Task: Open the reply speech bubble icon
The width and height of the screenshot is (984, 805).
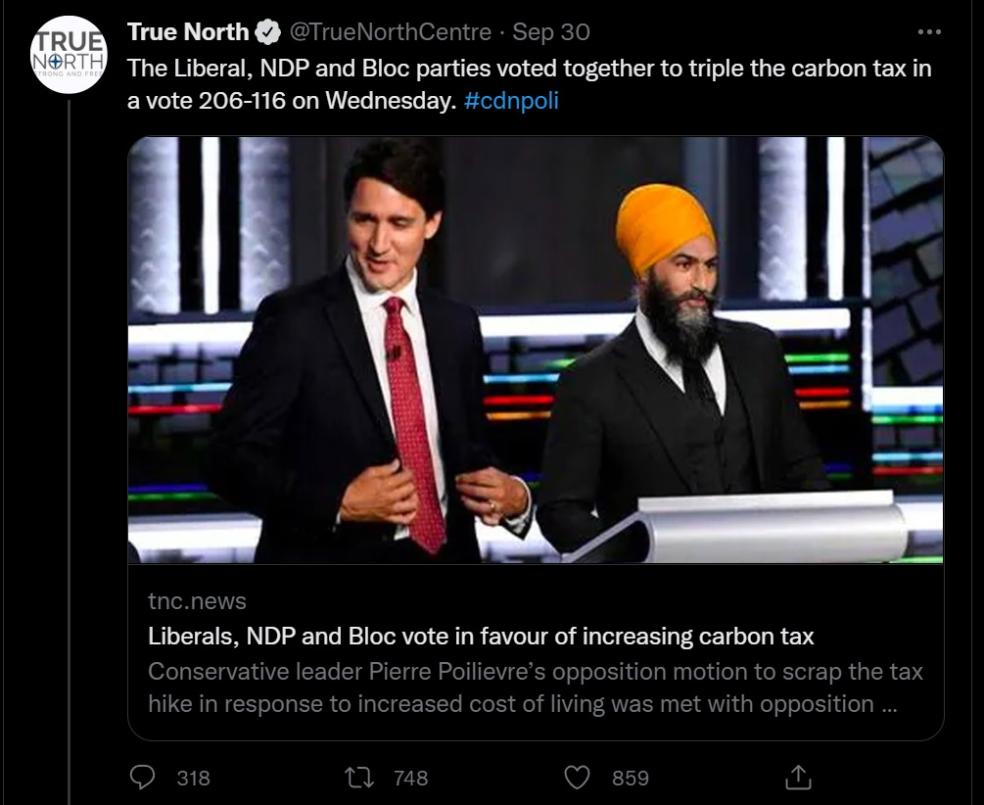Action: [145, 777]
